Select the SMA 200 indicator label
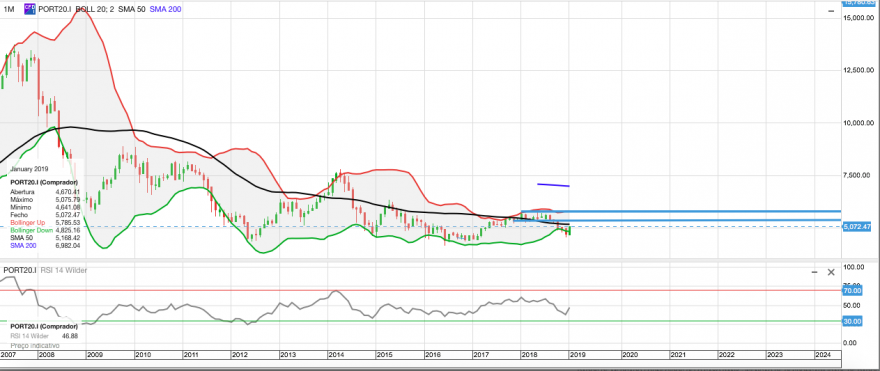This screenshot has width=880, height=371. 165,9
